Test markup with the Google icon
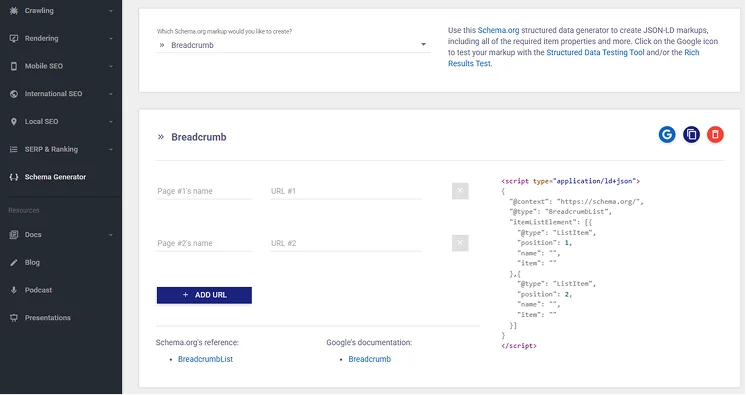Viewport: 746px width, 395px height. (667, 135)
